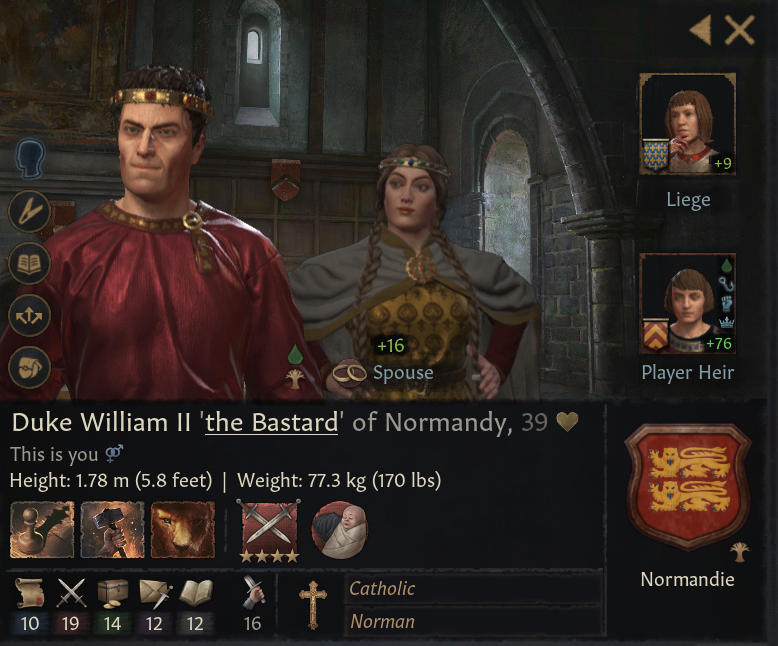Go back with the left arrow
The width and height of the screenshot is (778, 646).
coord(700,31)
